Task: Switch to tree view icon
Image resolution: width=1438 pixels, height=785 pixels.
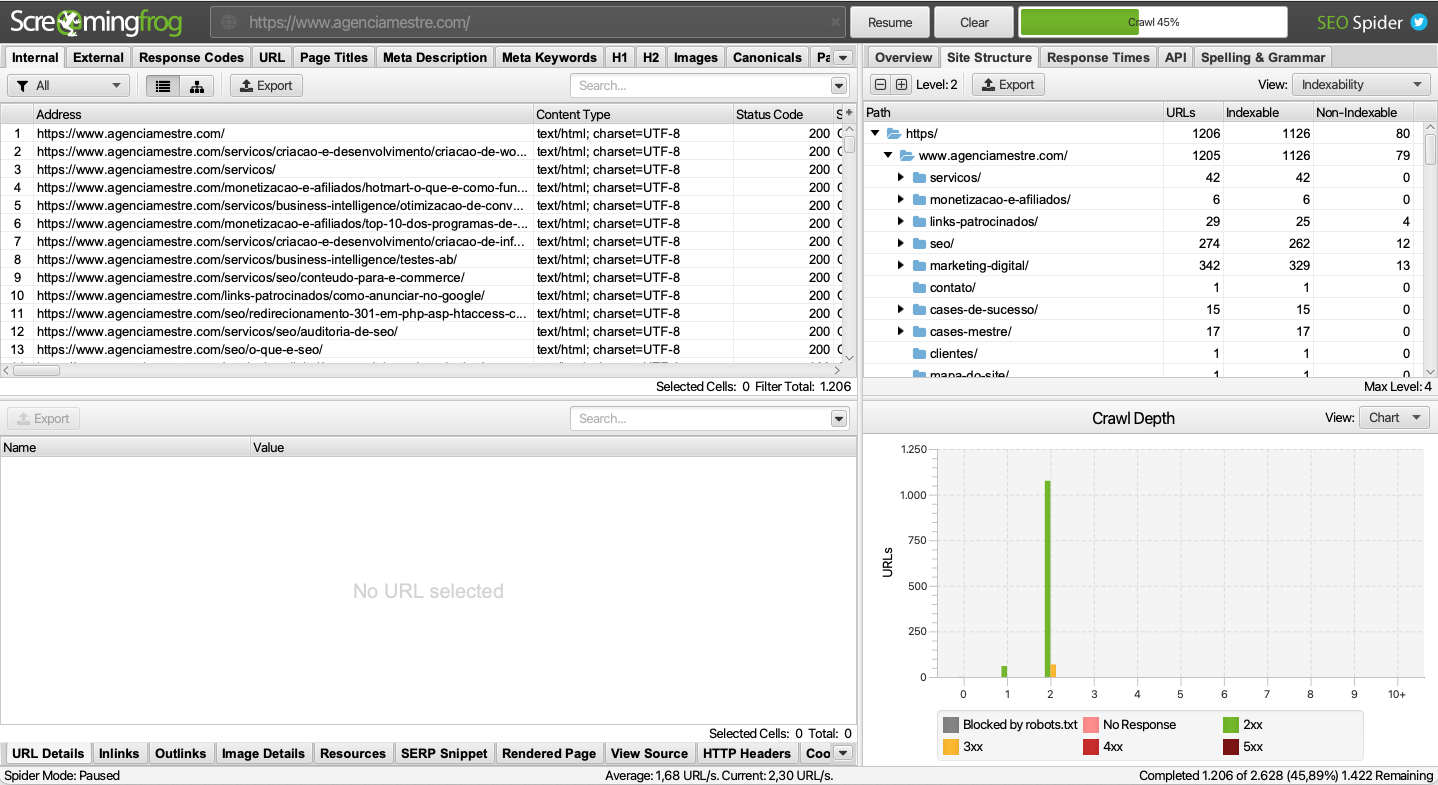Action: [197, 86]
